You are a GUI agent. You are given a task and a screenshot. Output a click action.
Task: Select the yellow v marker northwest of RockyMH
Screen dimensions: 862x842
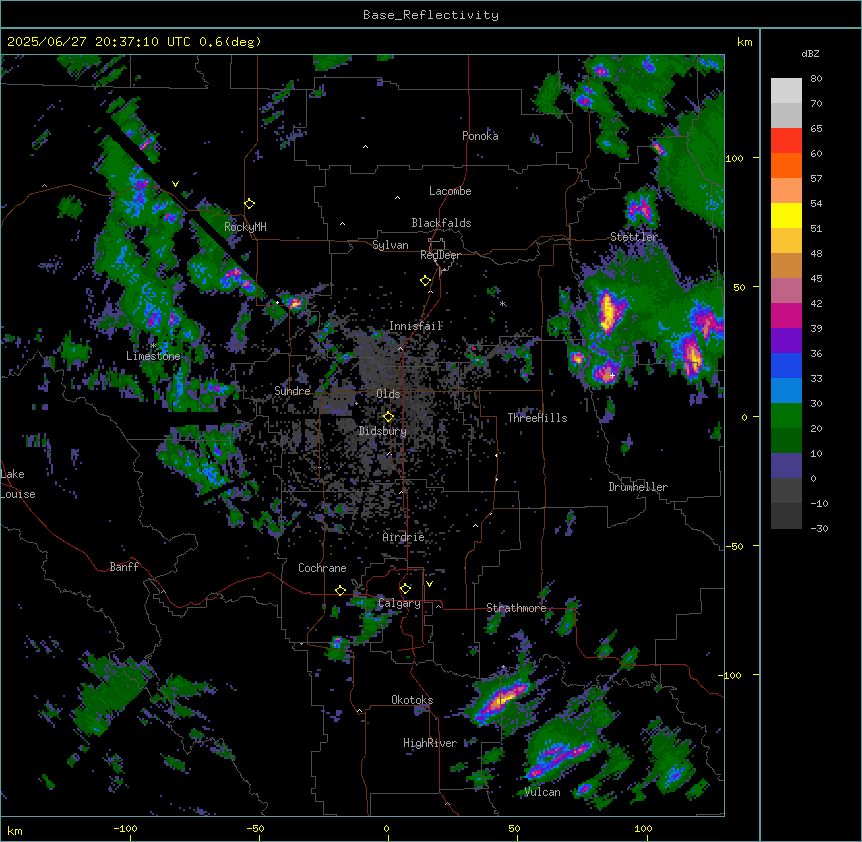(x=175, y=184)
